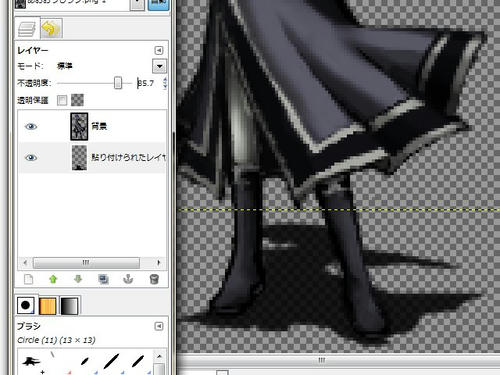Click the opacity value field showing 85.7
Image resolution: width=500 pixels, height=375 pixels.
(149, 83)
